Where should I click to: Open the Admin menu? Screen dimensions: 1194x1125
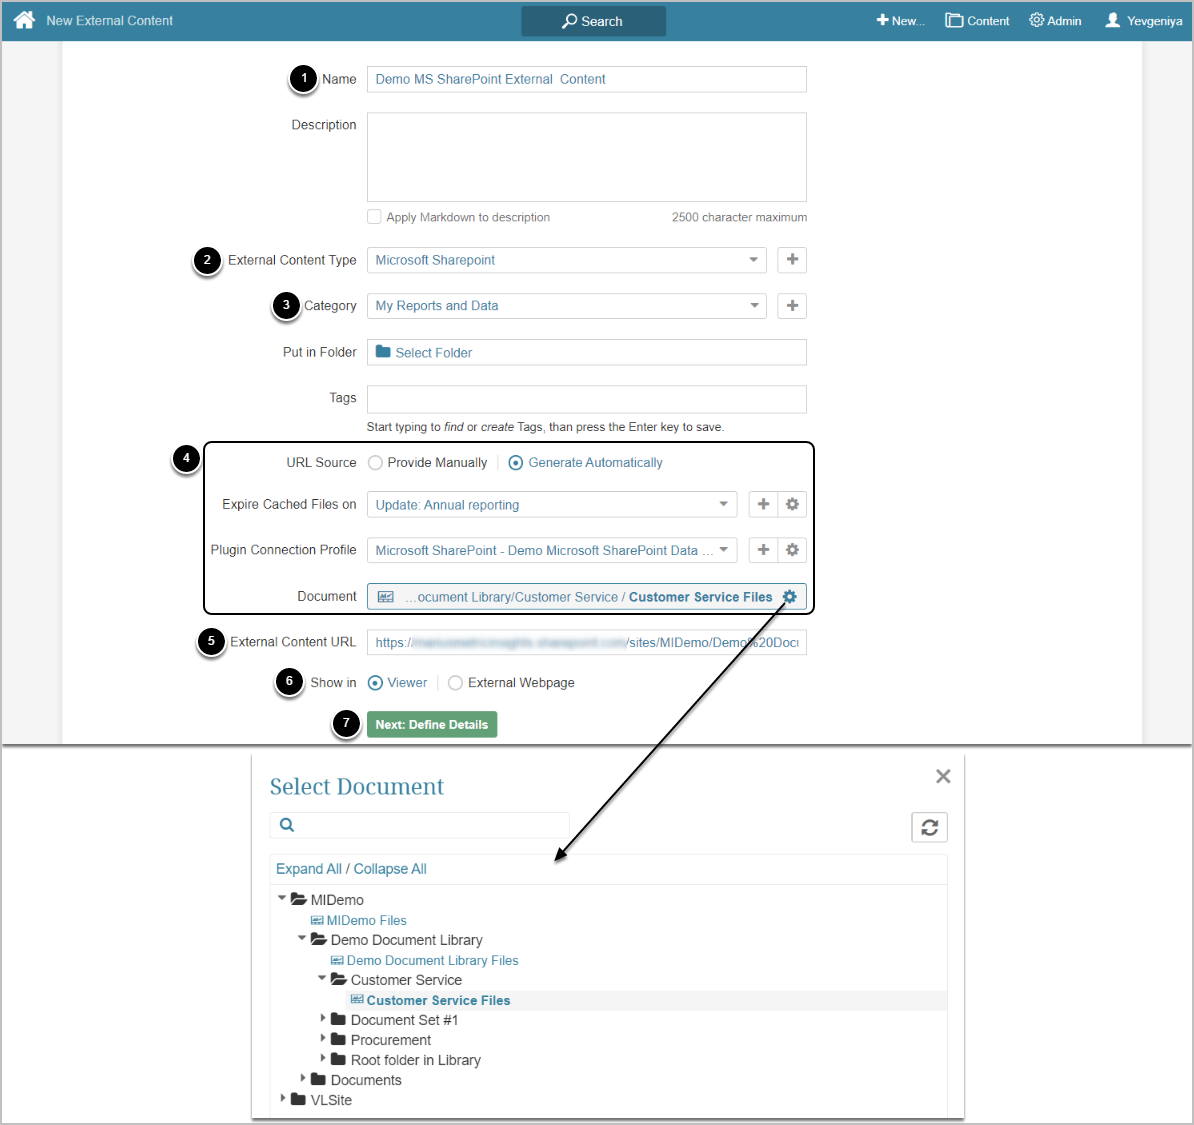click(1055, 21)
